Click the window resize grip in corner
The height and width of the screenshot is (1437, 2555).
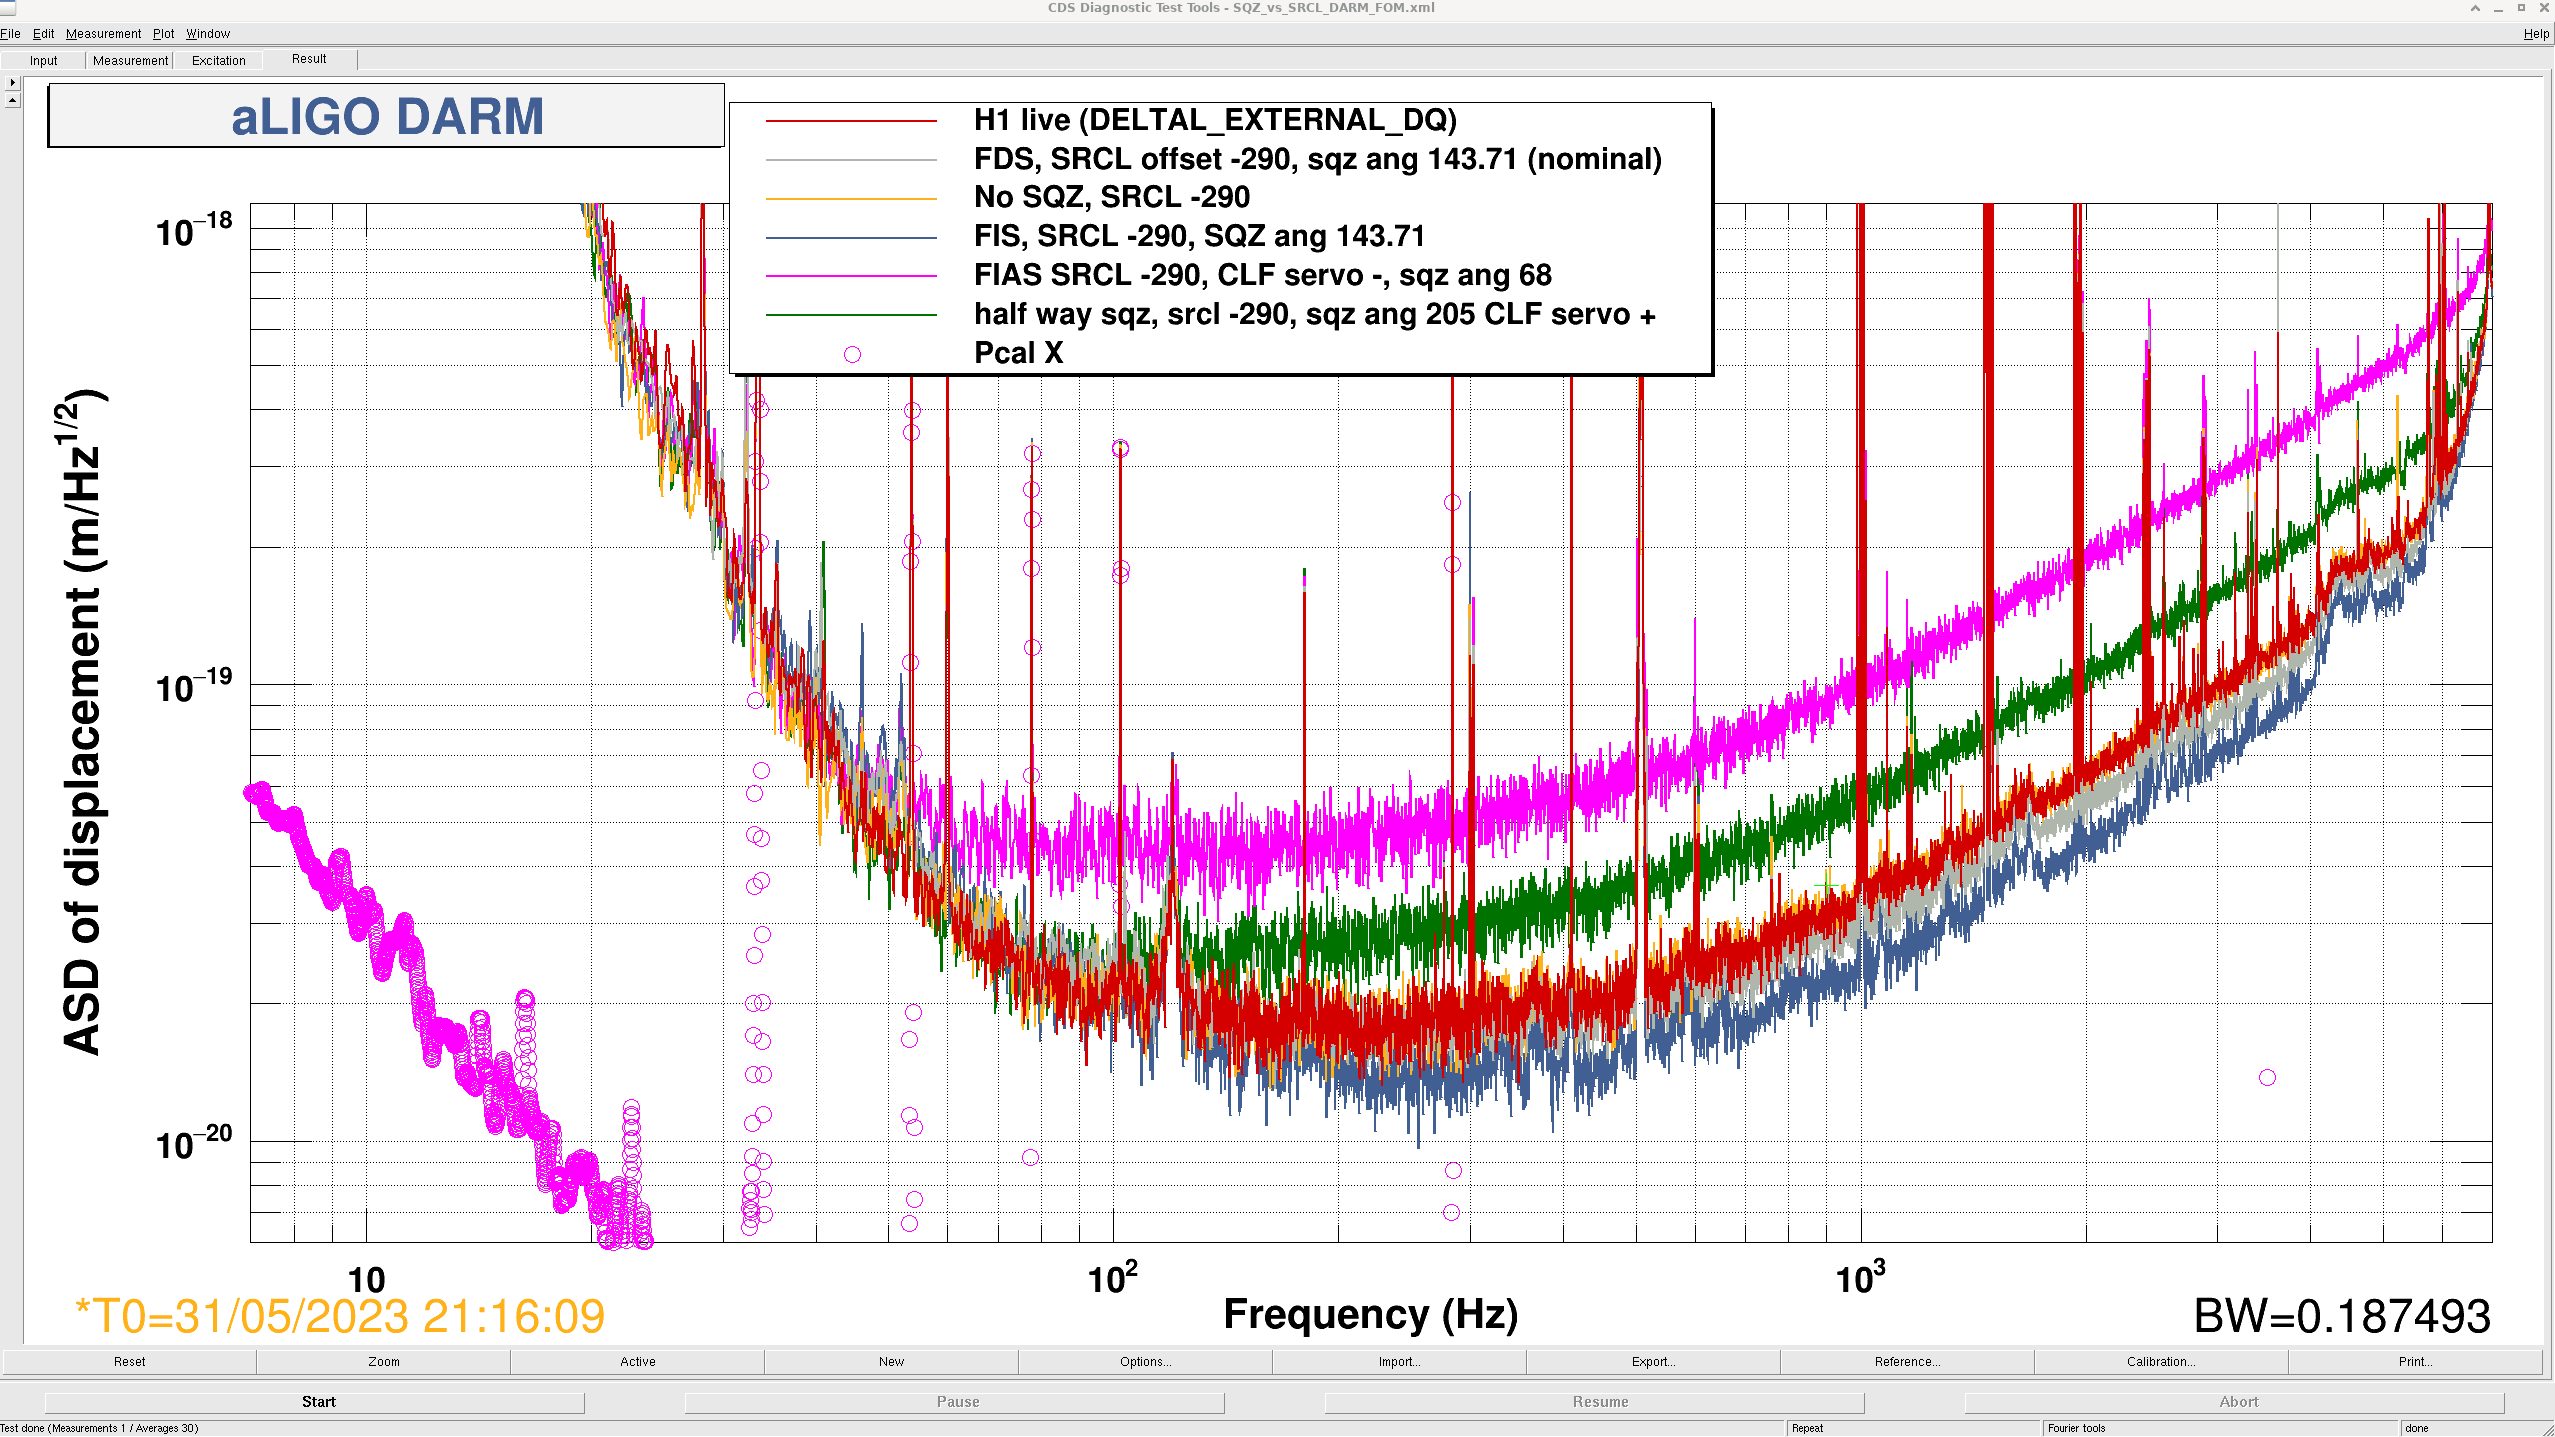(2547, 1429)
